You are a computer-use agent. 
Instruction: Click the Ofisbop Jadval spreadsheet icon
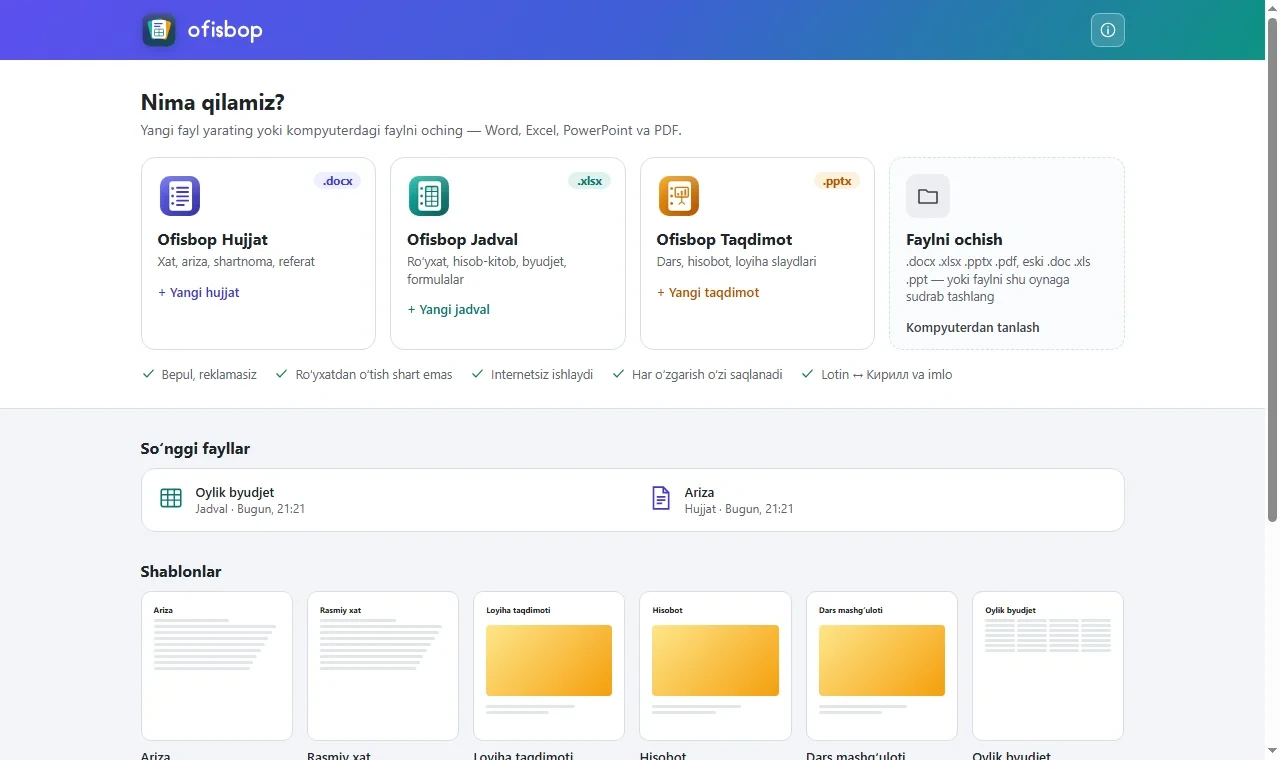(x=429, y=196)
